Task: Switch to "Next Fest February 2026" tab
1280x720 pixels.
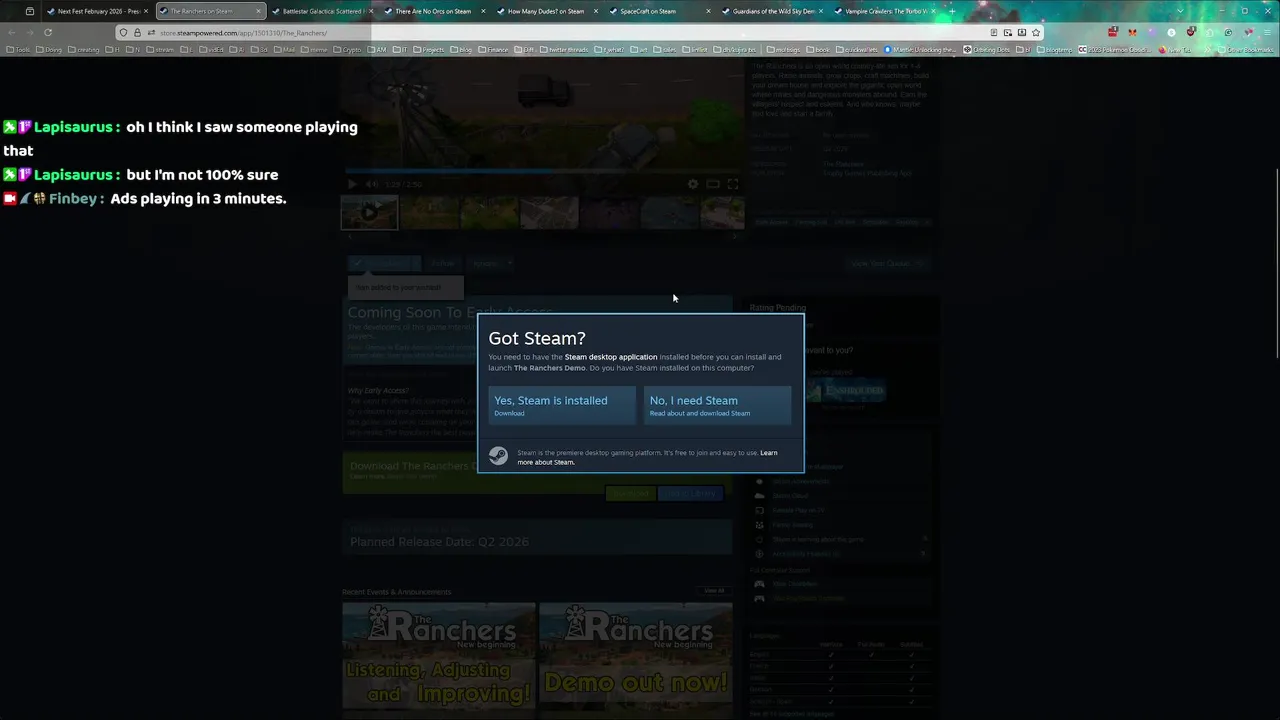Action: 97,11
